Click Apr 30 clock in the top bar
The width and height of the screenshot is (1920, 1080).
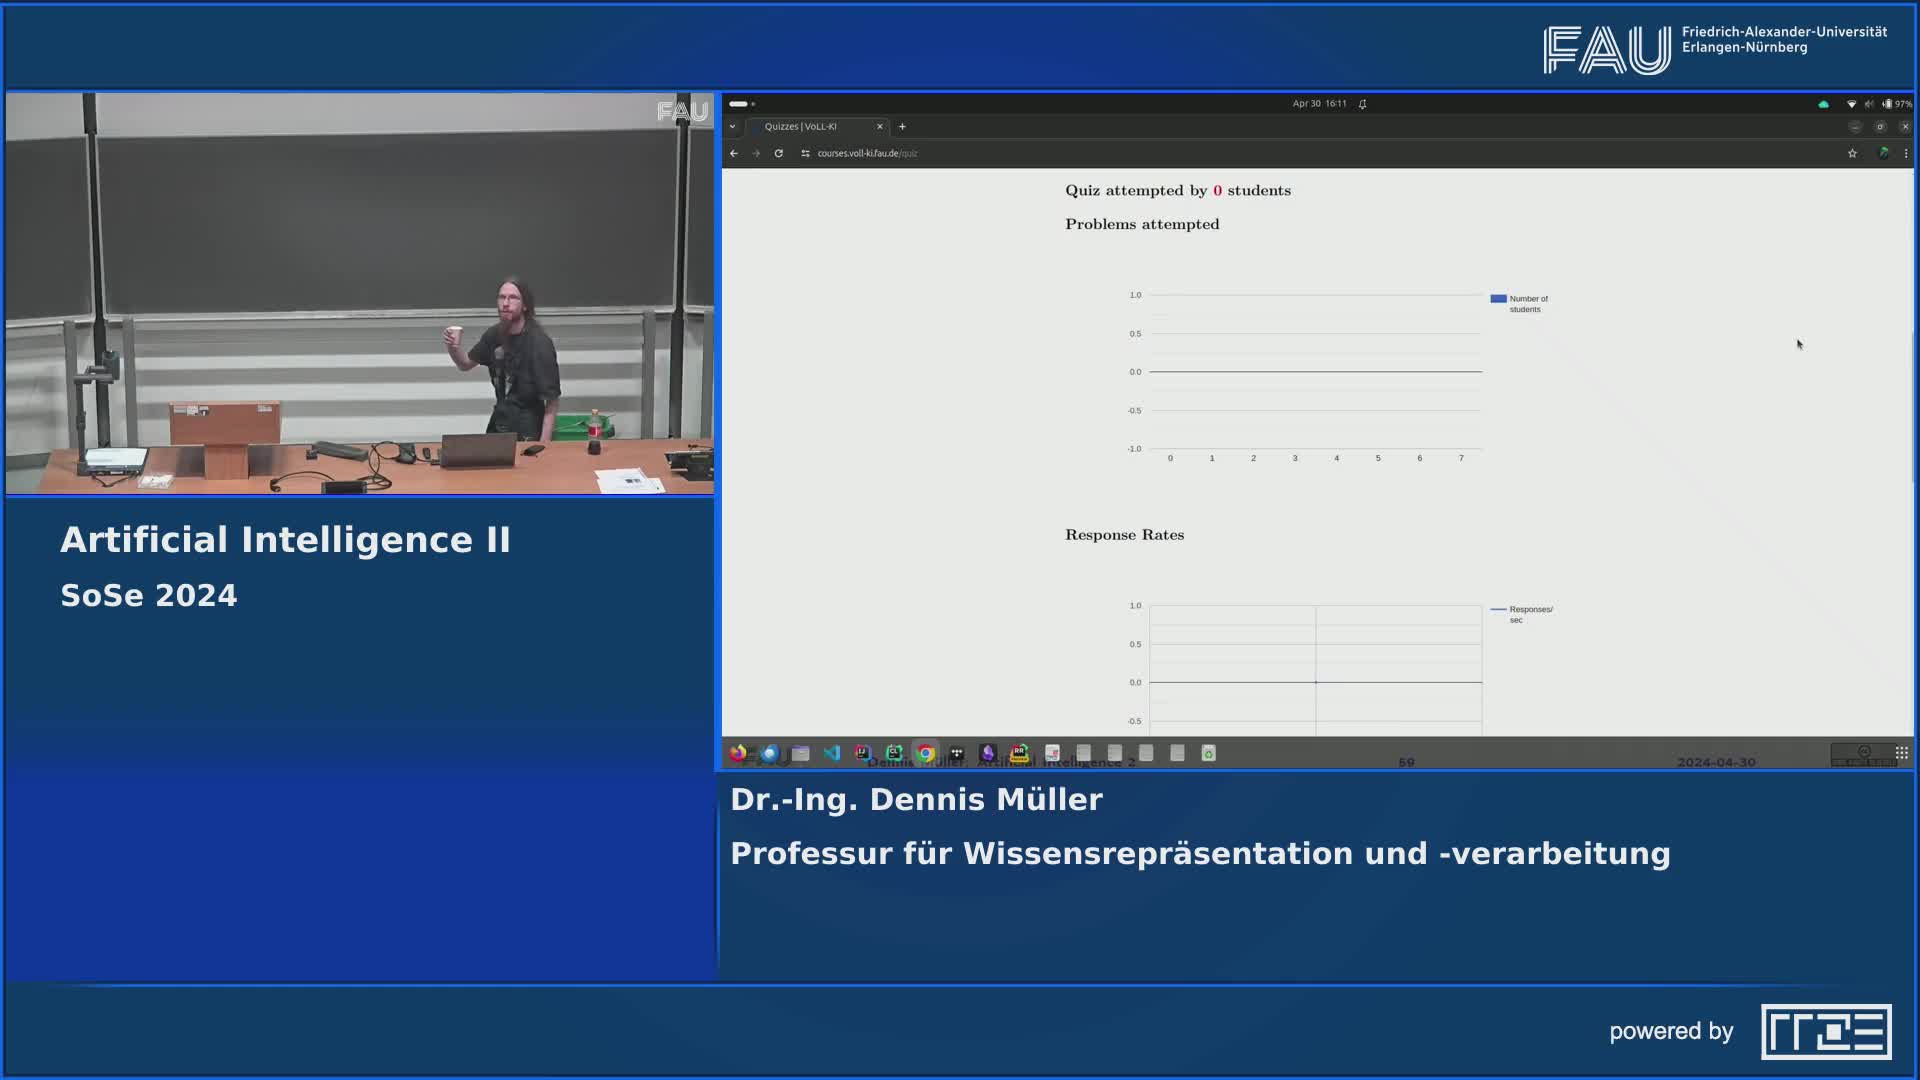pos(1320,103)
